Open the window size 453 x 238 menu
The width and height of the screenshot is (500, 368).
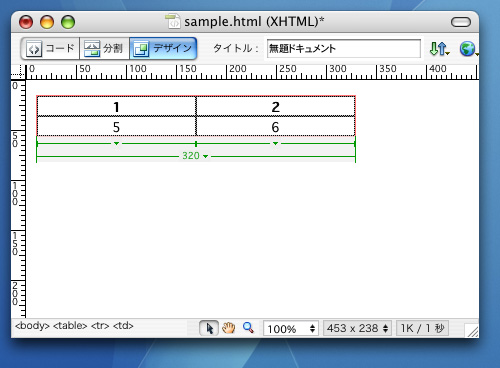click(357, 329)
